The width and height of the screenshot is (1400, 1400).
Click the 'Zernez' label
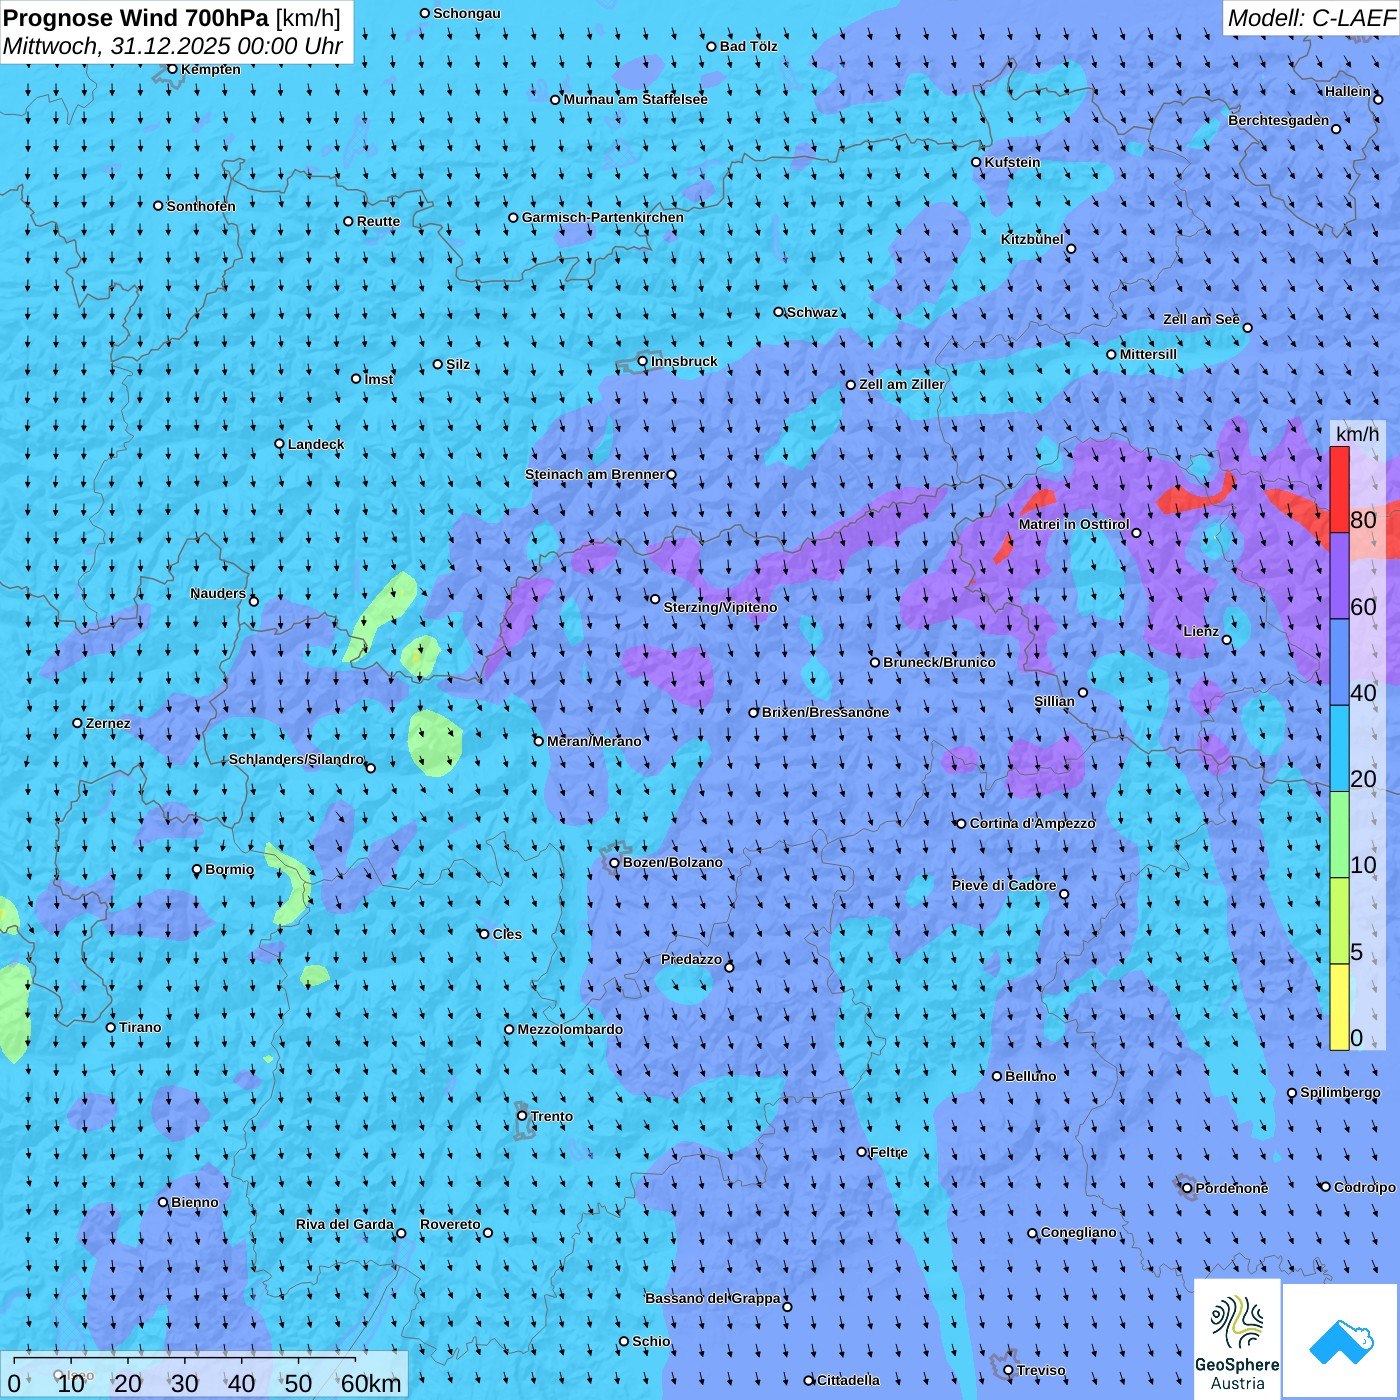coord(108,723)
